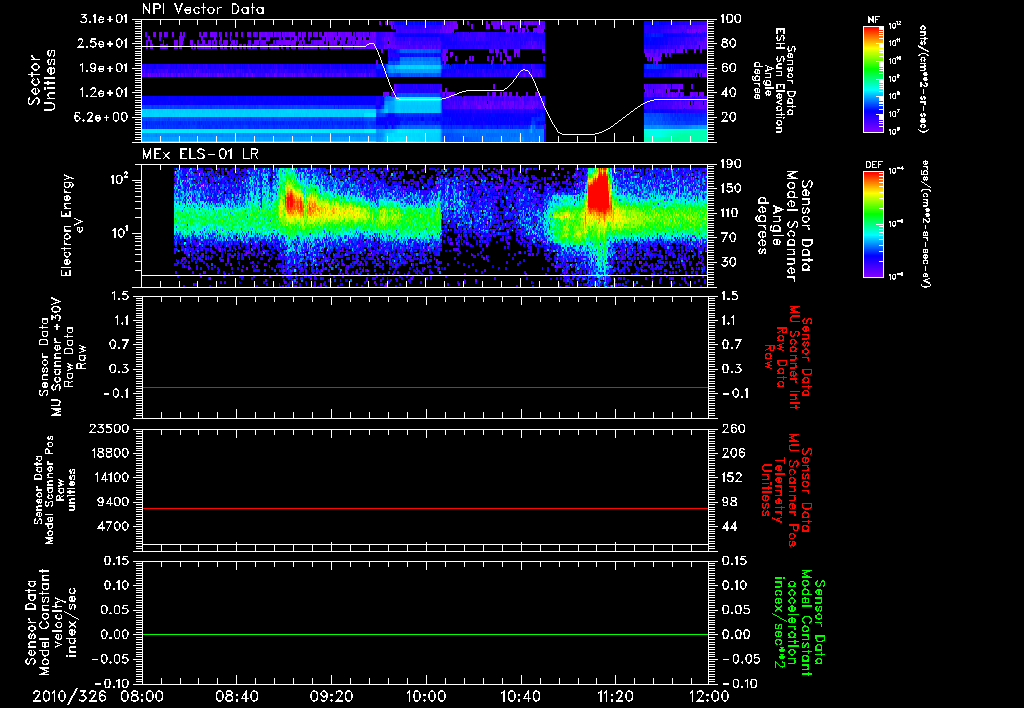Click the '100' sun elevation tick value
1024x708 pixels.
pyautogui.click(x=731, y=19)
